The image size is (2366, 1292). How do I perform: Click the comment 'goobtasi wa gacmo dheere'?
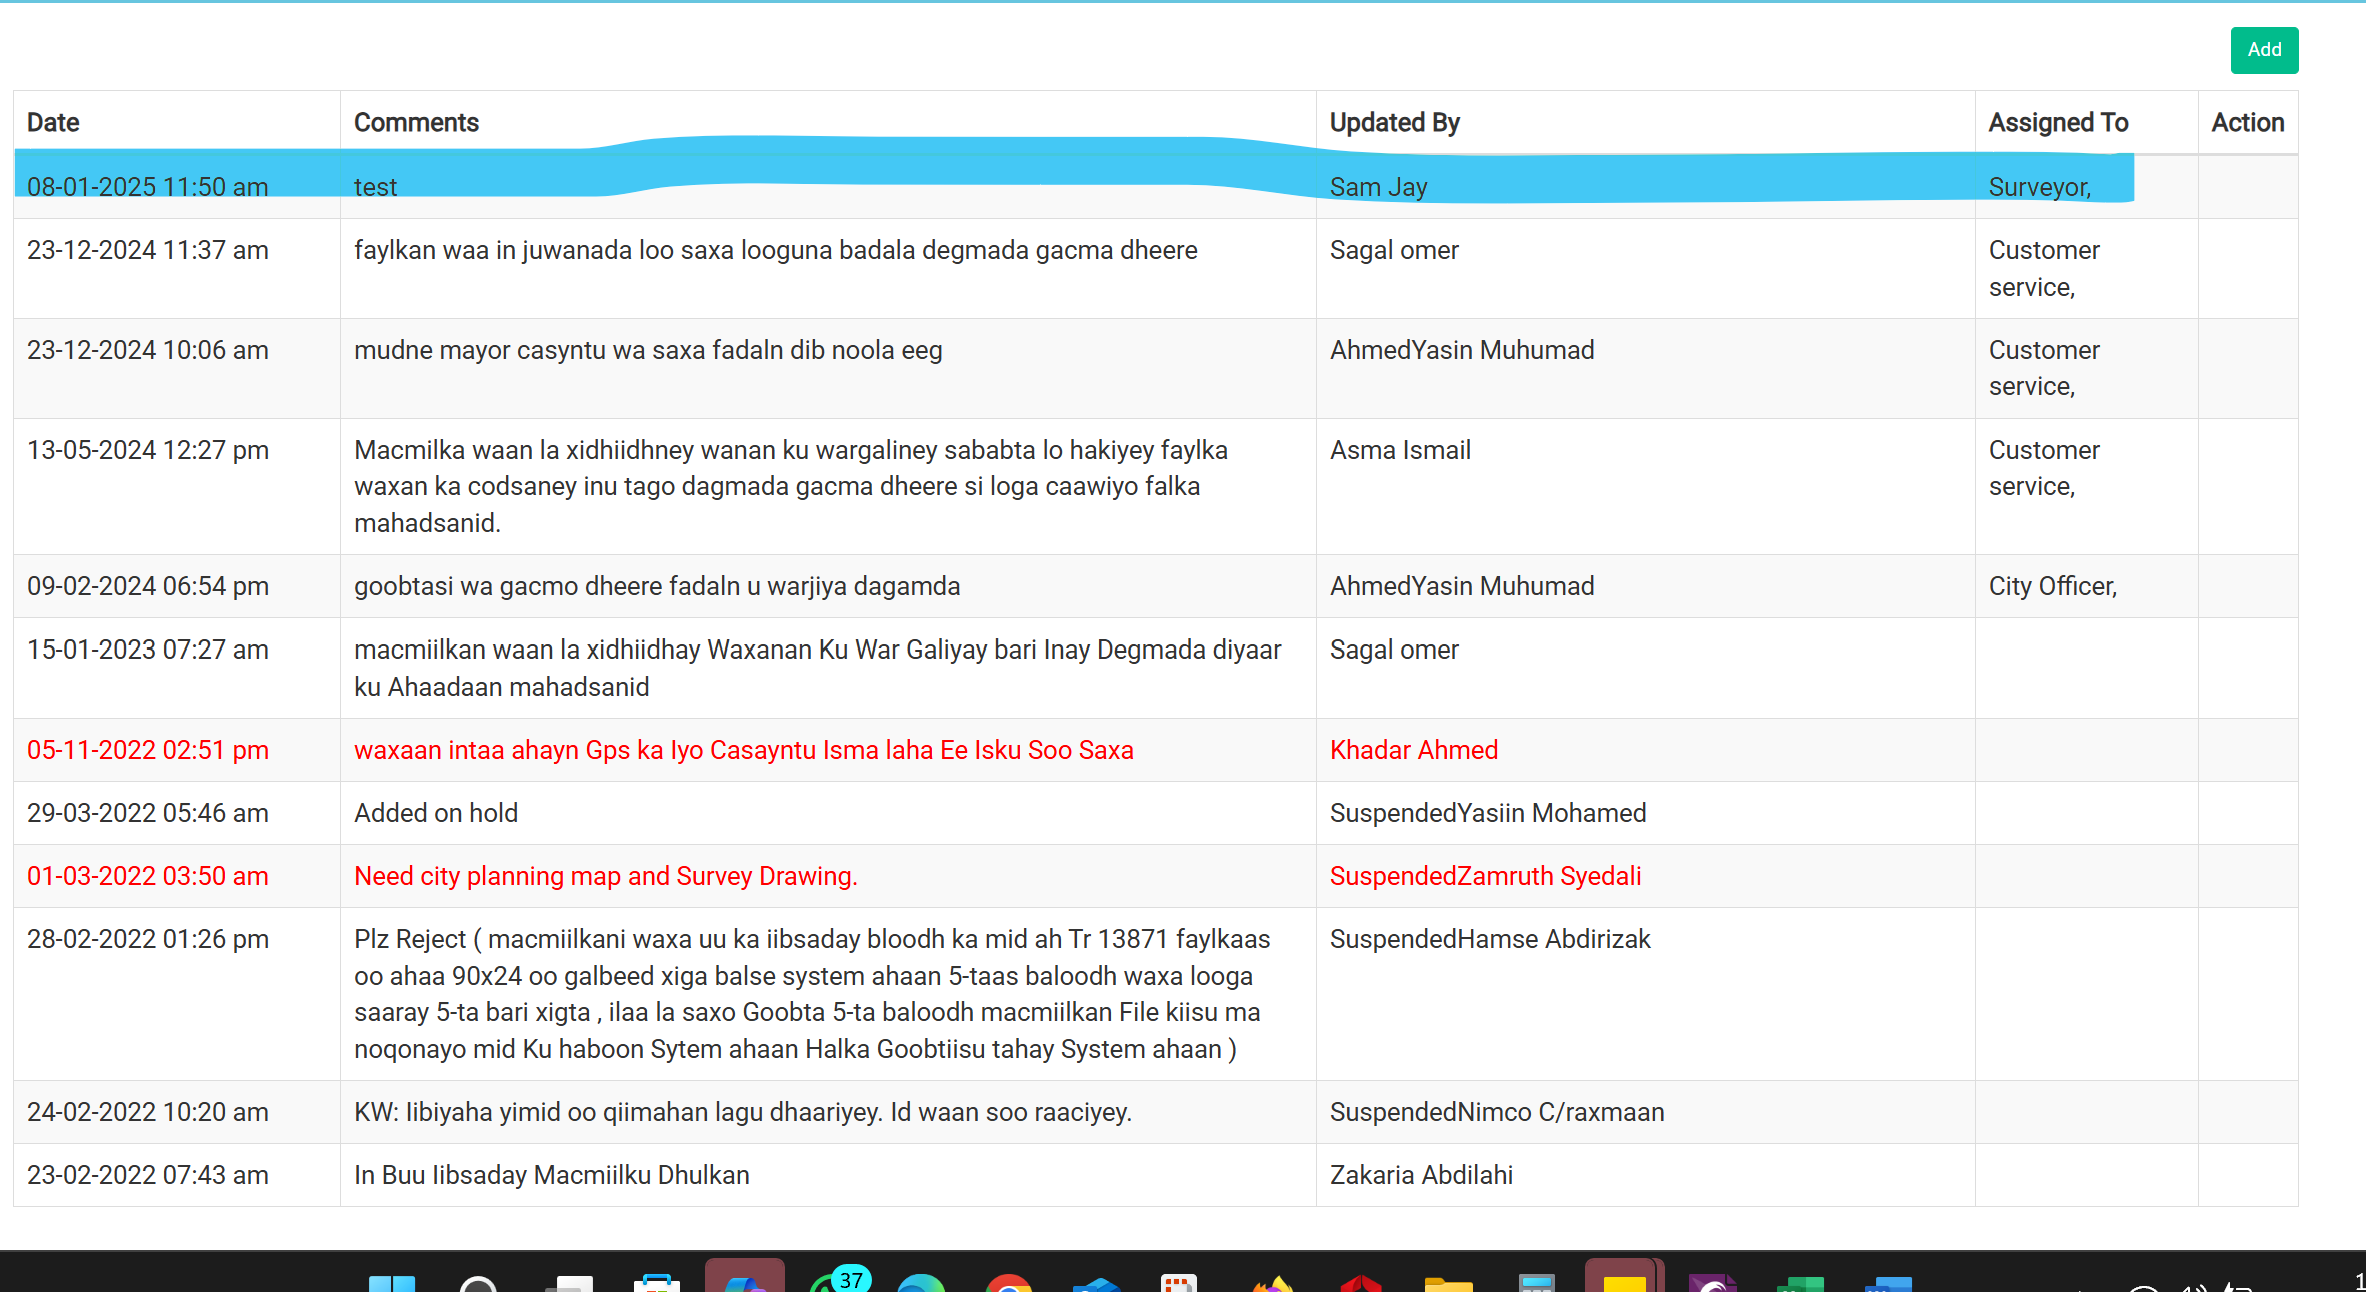[657, 586]
